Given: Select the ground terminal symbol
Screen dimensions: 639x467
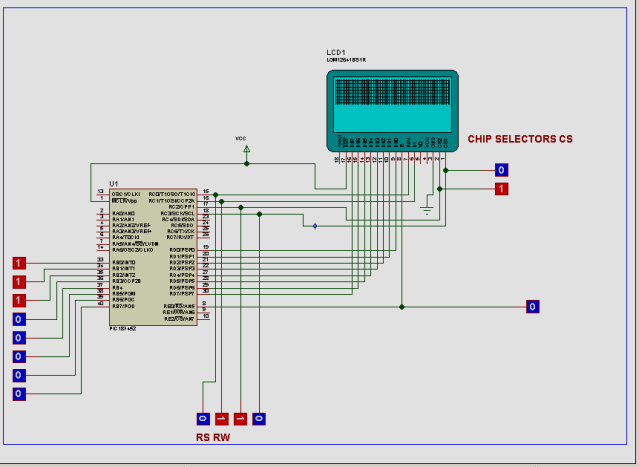Looking at the screenshot, I should click(x=427, y=211).
